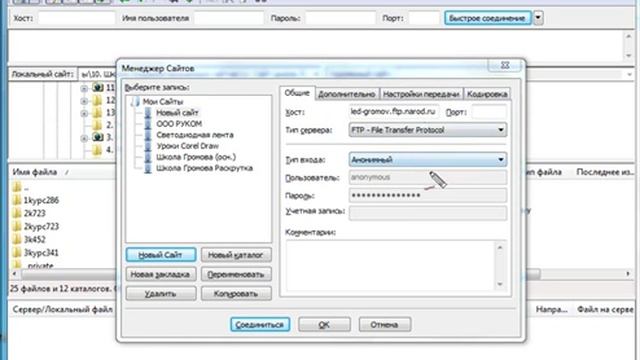Select the Новый сайт entry
The image size is (640, 360).
pyautogui.click(x=177, y=113)
